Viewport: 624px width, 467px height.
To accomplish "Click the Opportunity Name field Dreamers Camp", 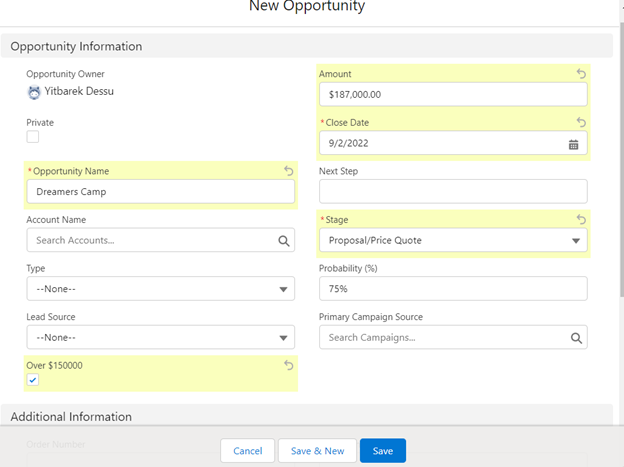I will tap(160, 191).
